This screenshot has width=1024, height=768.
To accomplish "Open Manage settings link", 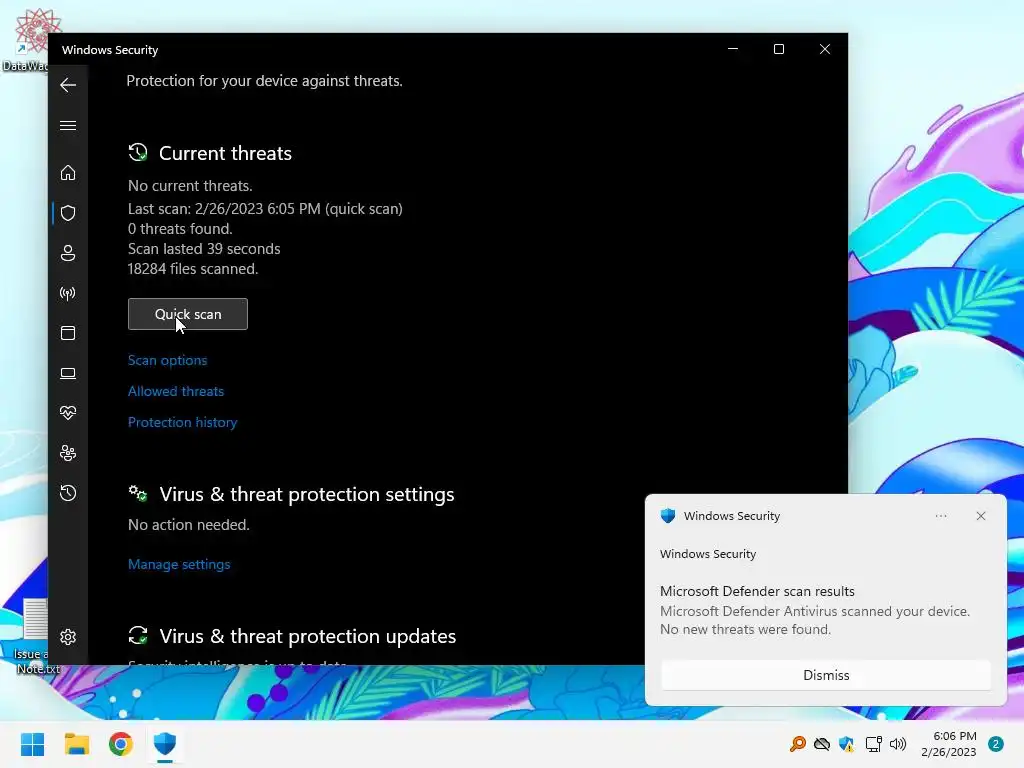I will pos(179,564).
